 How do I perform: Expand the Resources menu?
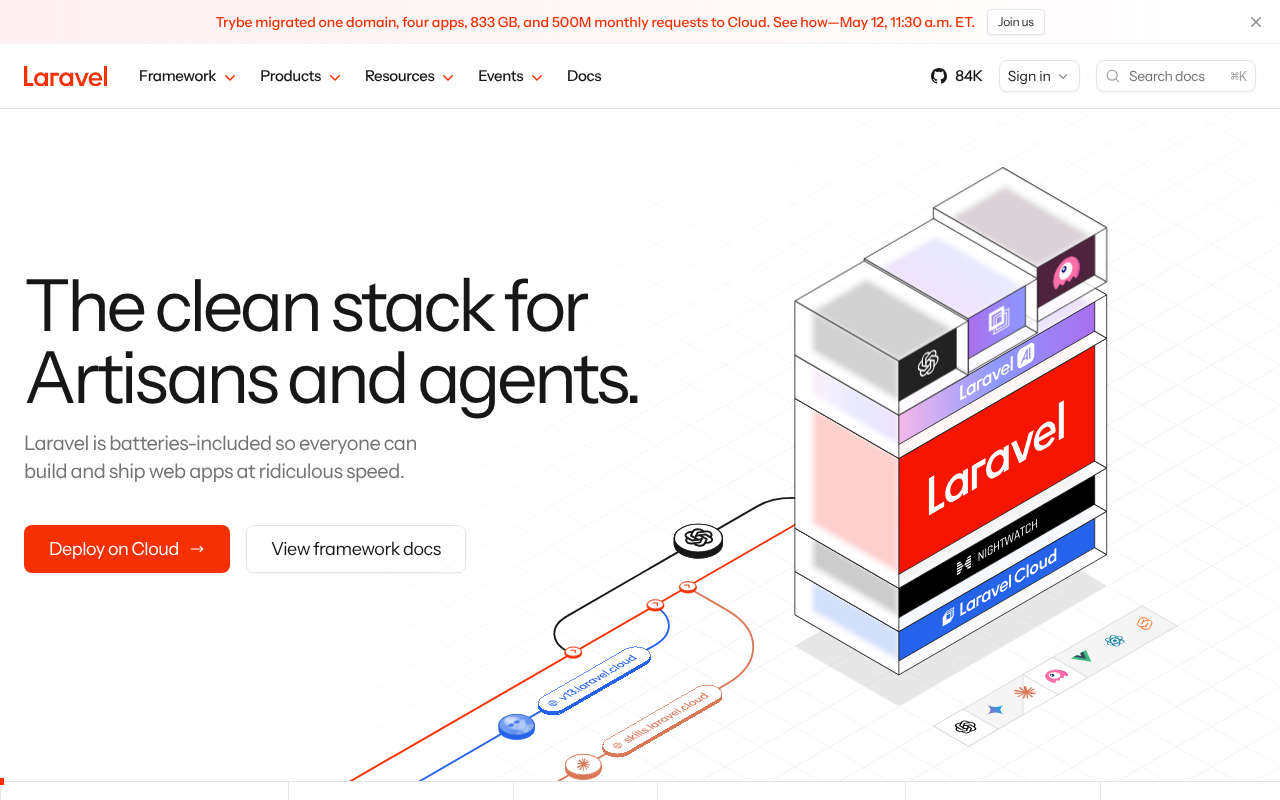tap(409, 76)
